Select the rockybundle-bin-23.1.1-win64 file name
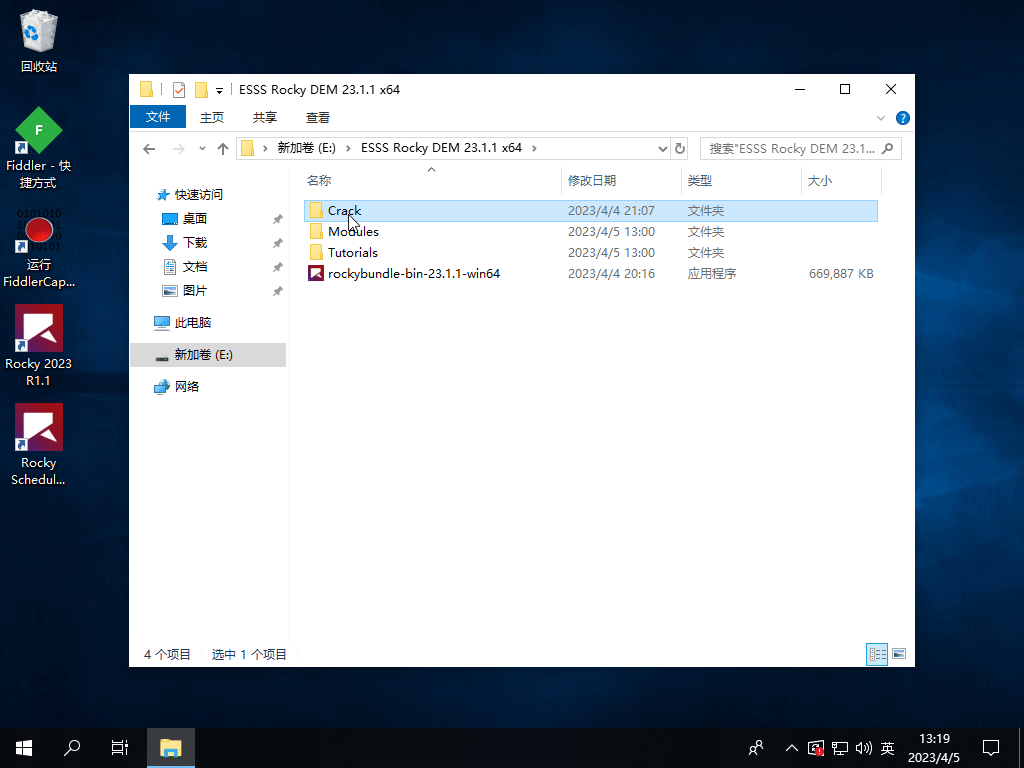 414,274
